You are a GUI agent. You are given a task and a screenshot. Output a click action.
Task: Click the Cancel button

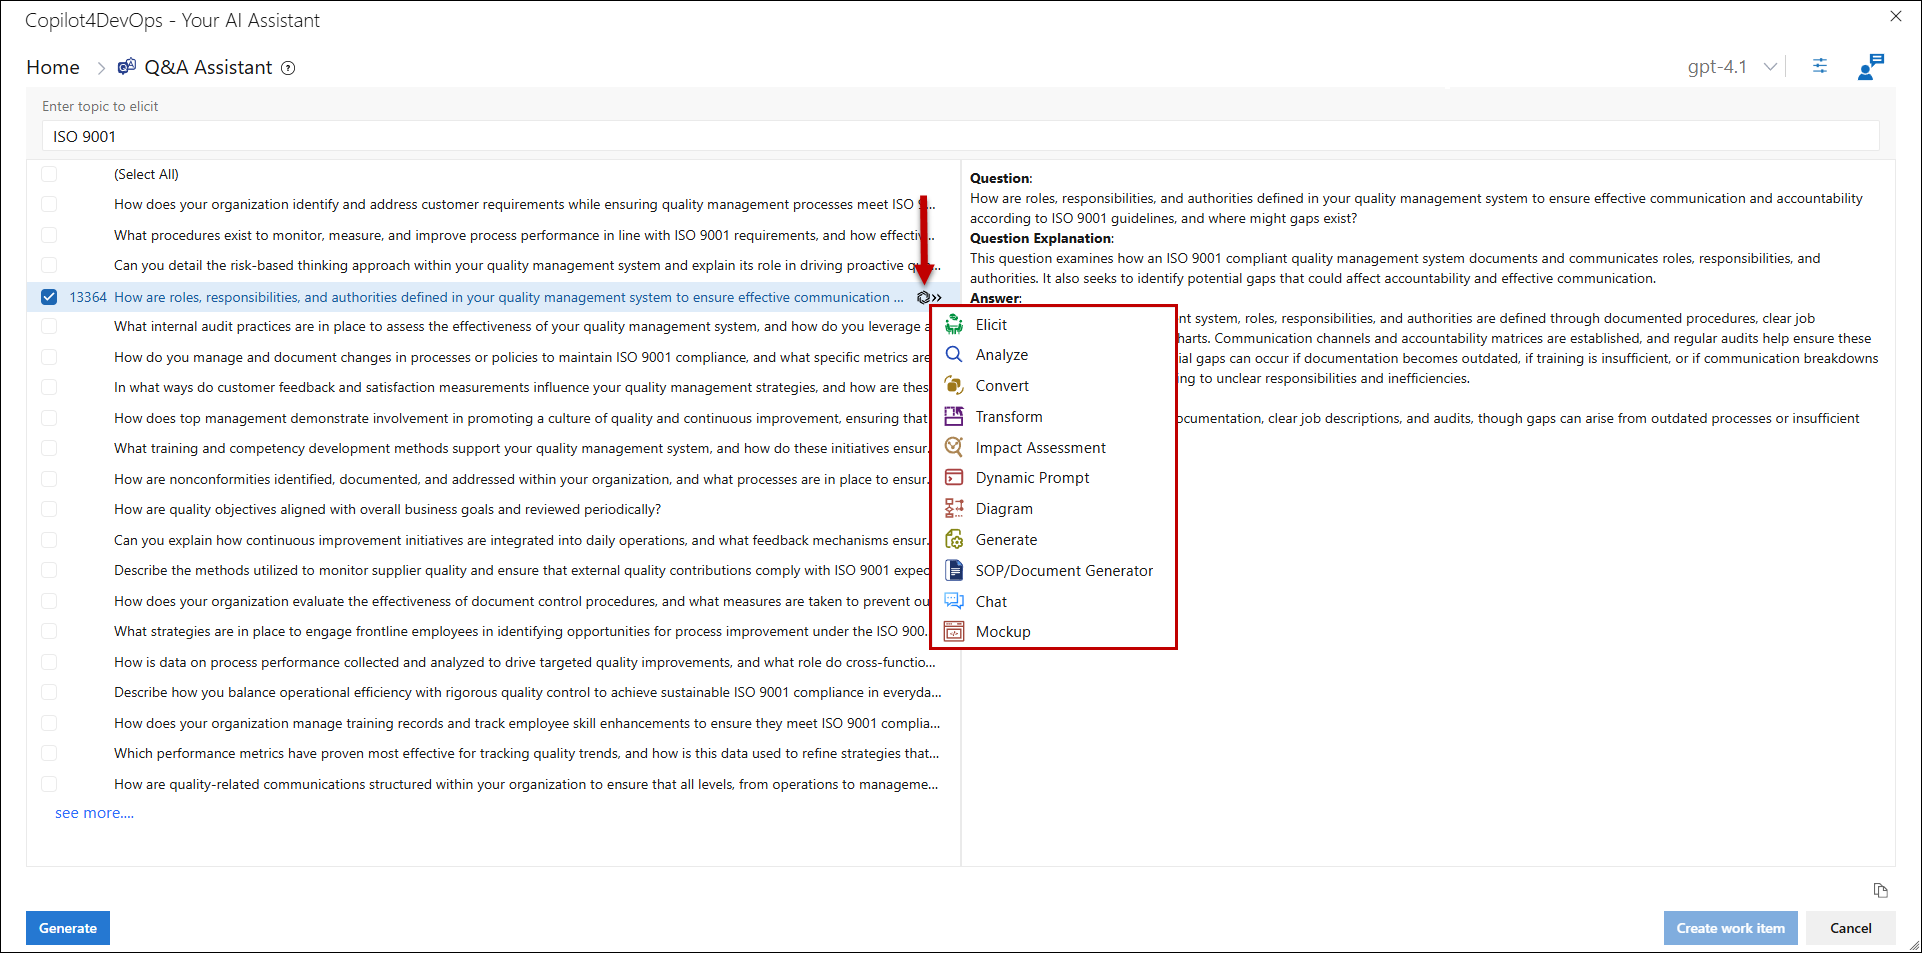(x=1850, y=928)
